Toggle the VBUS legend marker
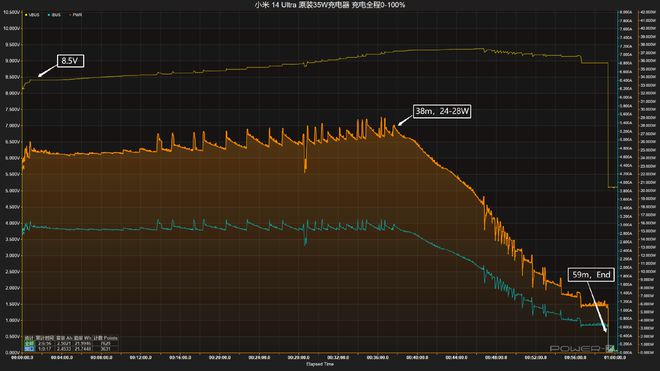 click(26, 15)
